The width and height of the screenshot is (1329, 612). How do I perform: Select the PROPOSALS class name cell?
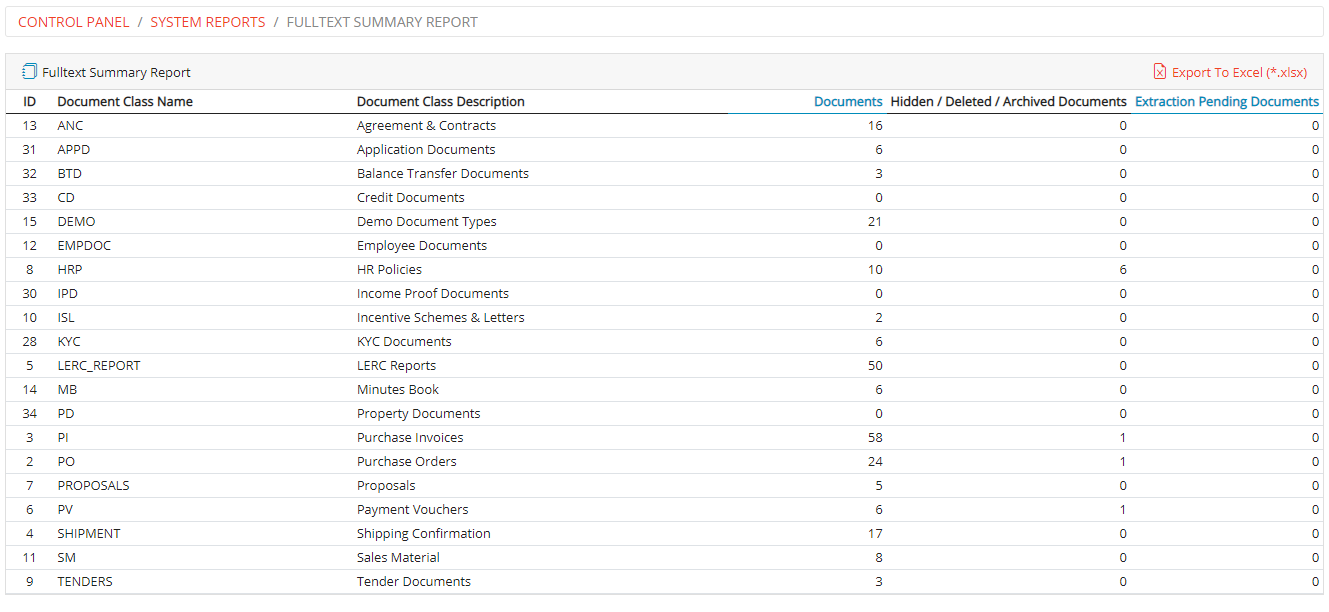click(x=94, y=486)
